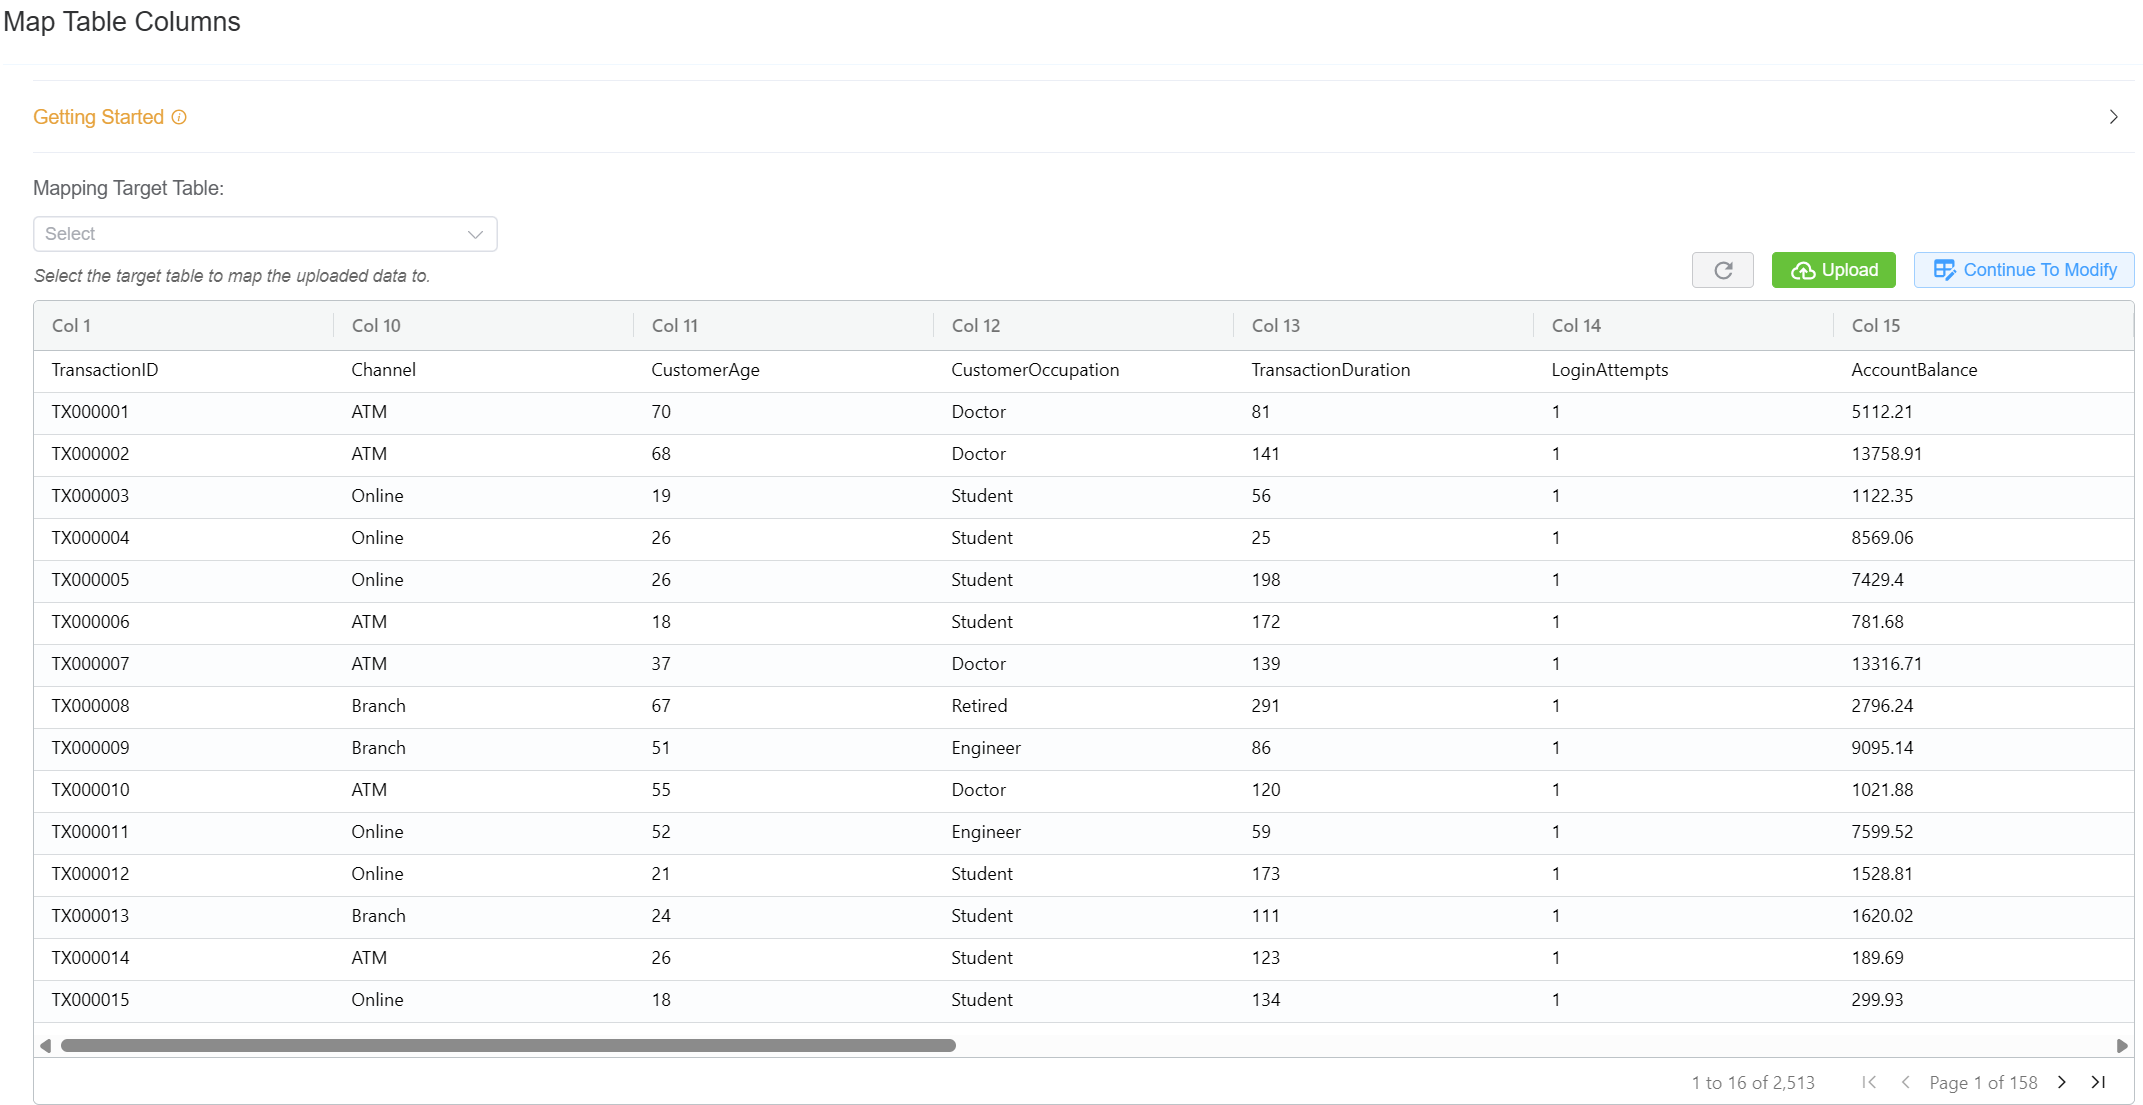The width and height of the screenshot is (2143, 1105).
Task: Select the TX000008 table cell
Action: [91, 706]
